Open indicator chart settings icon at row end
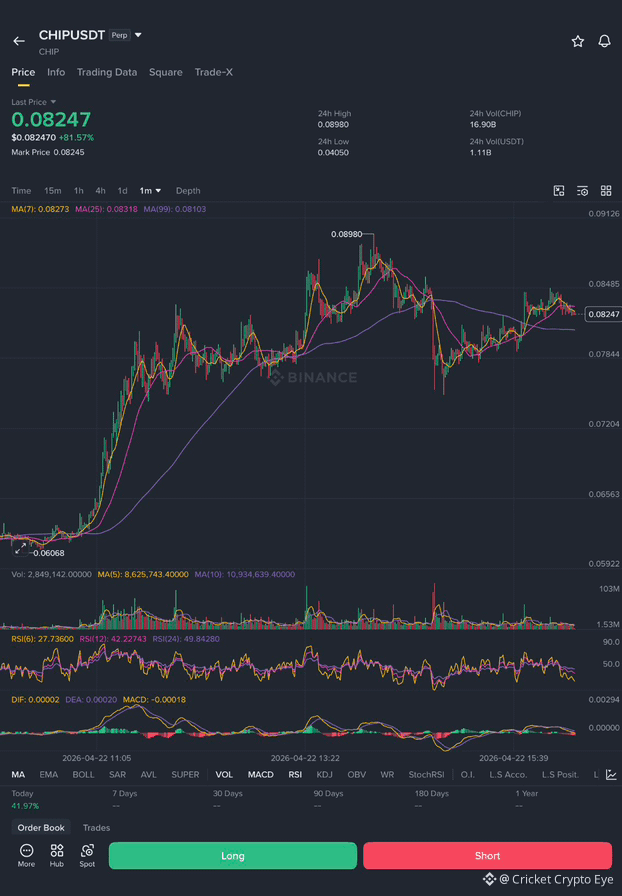622x896 pixels. pos(611,775)
